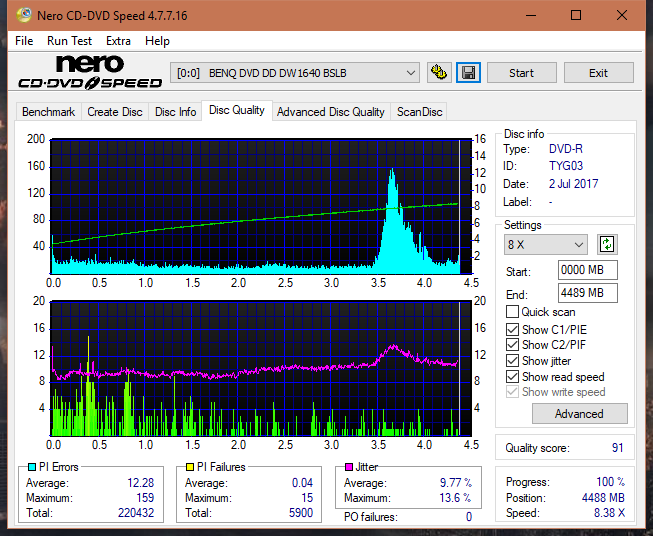Toggle the Show read speed checkbox
653x536 pixels.
(512, 376)
